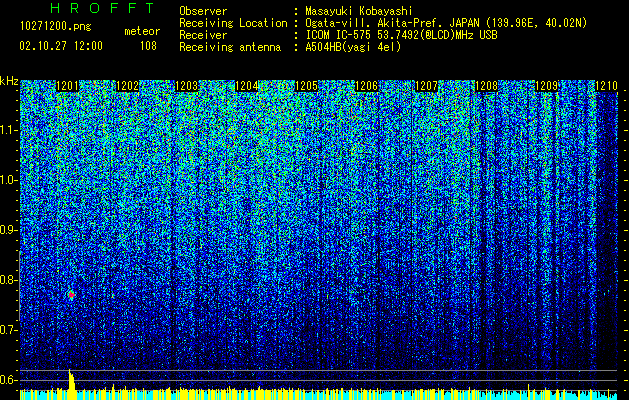Image resolution: width=629 pixels, height=400 pixels.
Task: Click the 1205 time marker
Action: pyautogui.click(x=306, y=86)
